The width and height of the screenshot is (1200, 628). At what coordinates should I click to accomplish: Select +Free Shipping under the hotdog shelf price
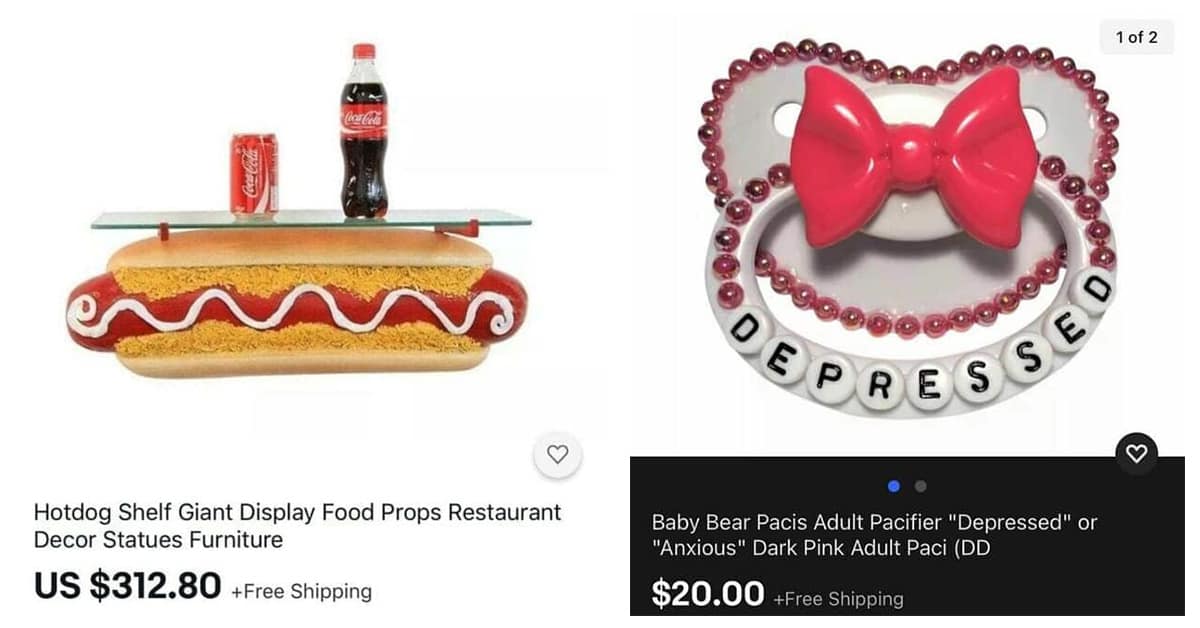tap(301, 591)
